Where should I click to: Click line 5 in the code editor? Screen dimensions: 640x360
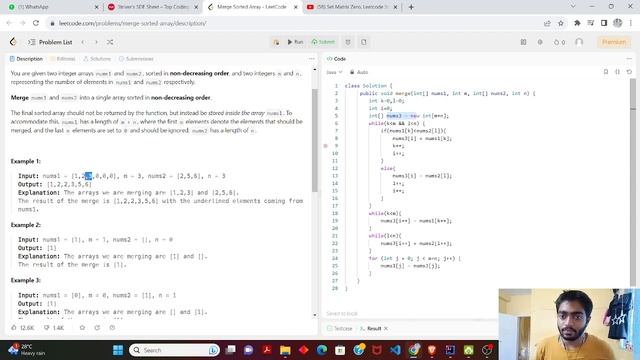point(408,116)
